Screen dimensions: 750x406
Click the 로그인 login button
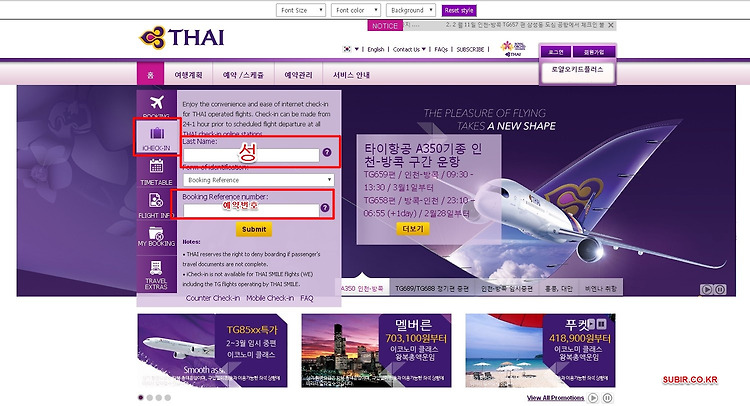[556, 52]
